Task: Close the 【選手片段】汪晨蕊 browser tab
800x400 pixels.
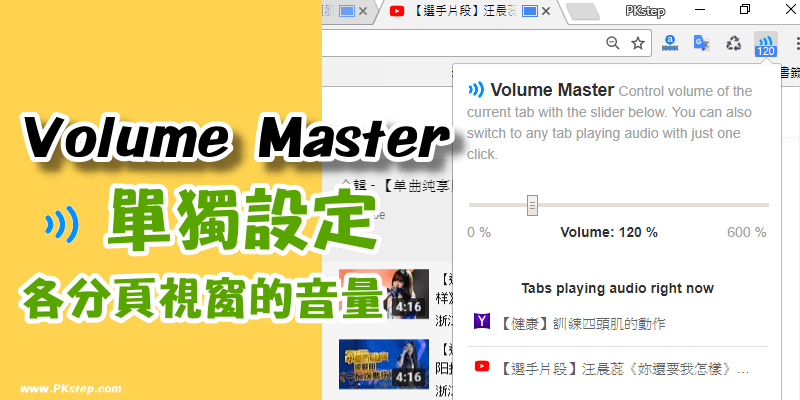Action: coord(546,11)
